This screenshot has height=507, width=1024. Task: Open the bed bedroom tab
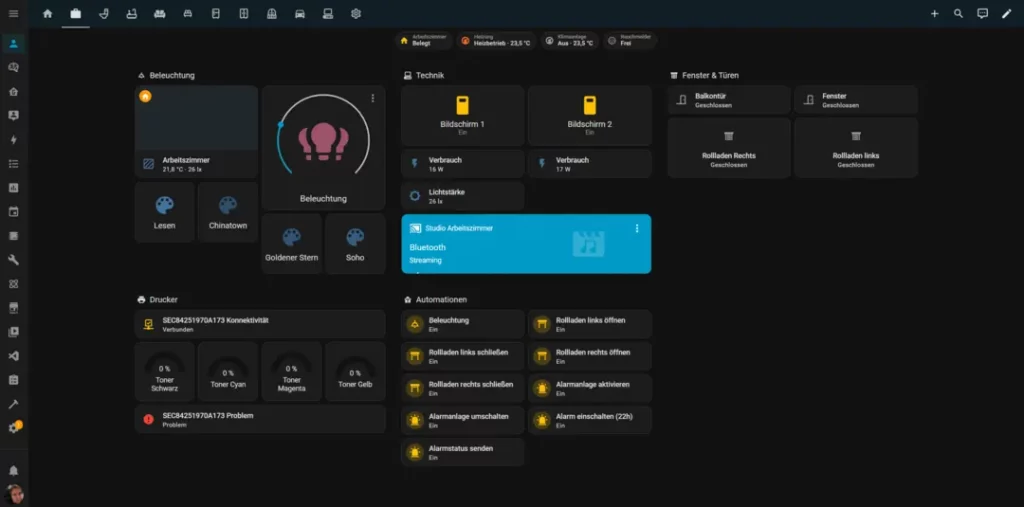pos(188,14)
